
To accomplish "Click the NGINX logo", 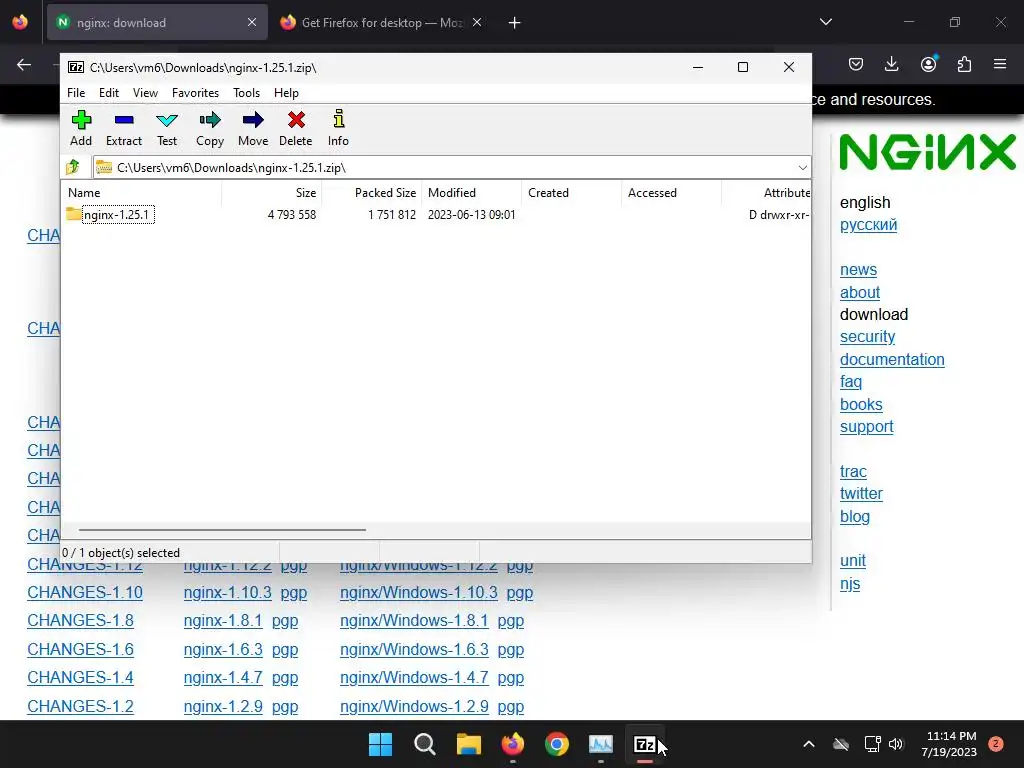I will 927,152.
